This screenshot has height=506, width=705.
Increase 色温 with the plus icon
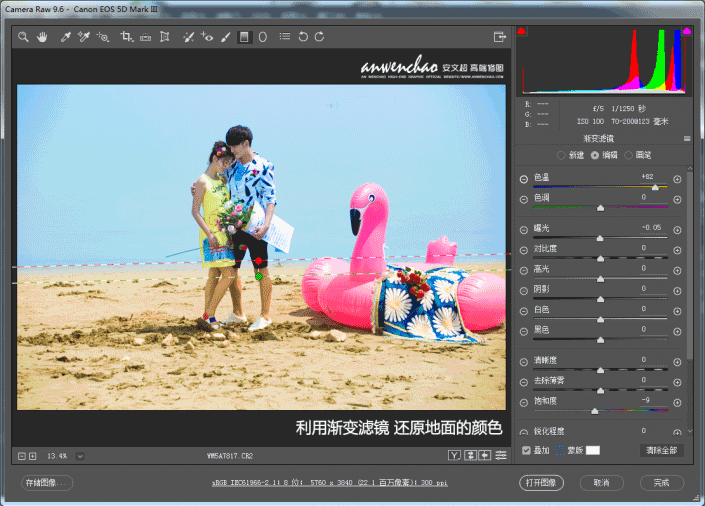(x=677, y=179)
